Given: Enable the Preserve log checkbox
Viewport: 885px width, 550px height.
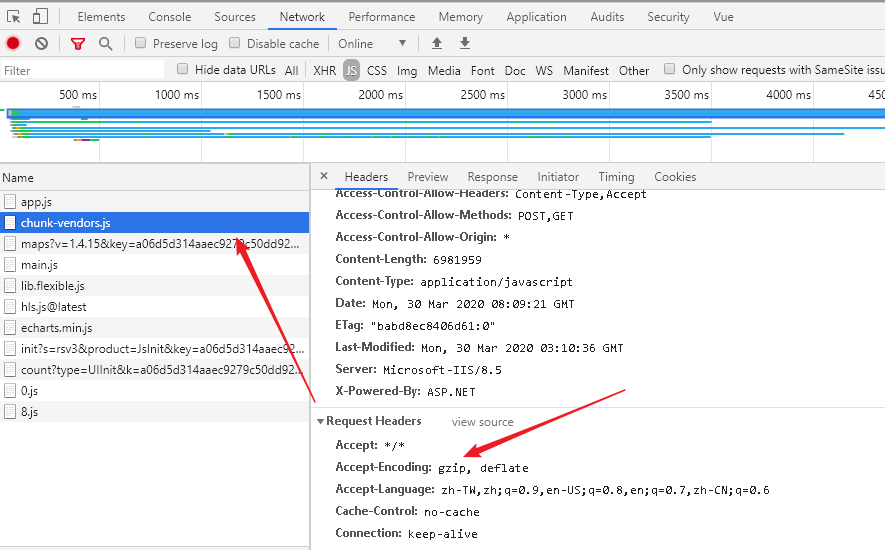Looking at the screenshot, I should pos(141,43).
